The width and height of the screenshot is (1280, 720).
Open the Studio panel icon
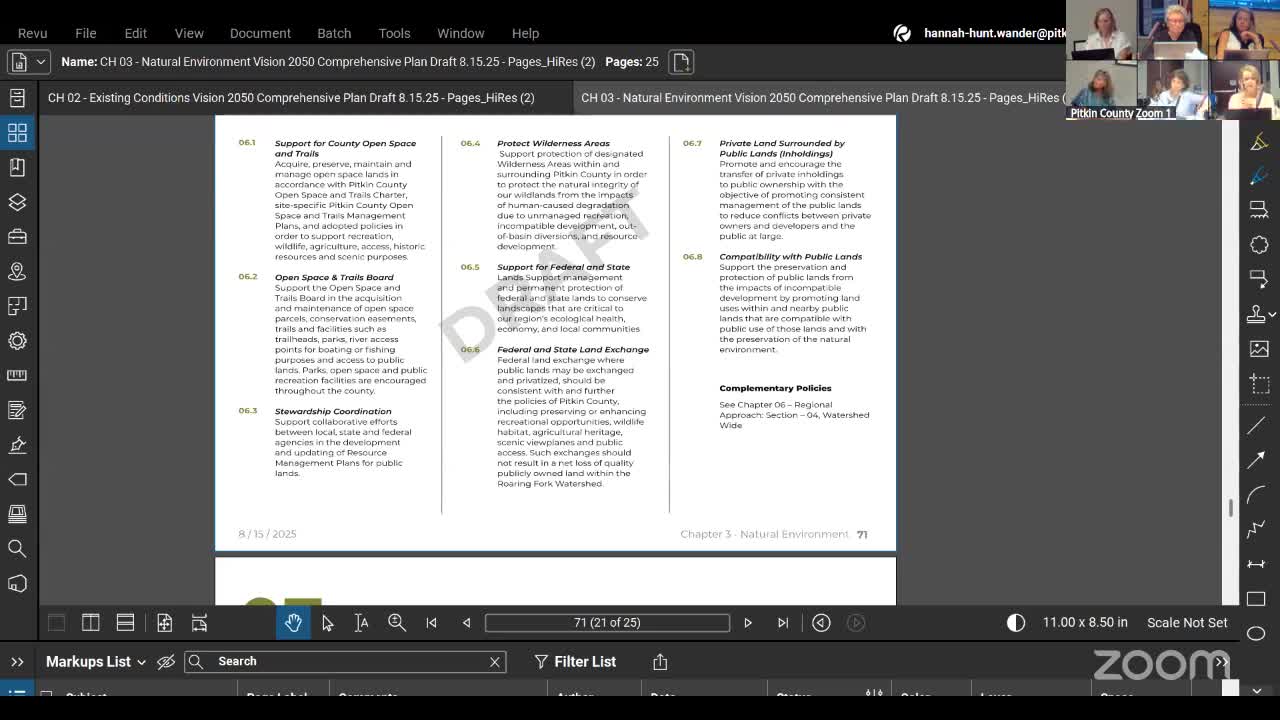[x=17, y=583]
